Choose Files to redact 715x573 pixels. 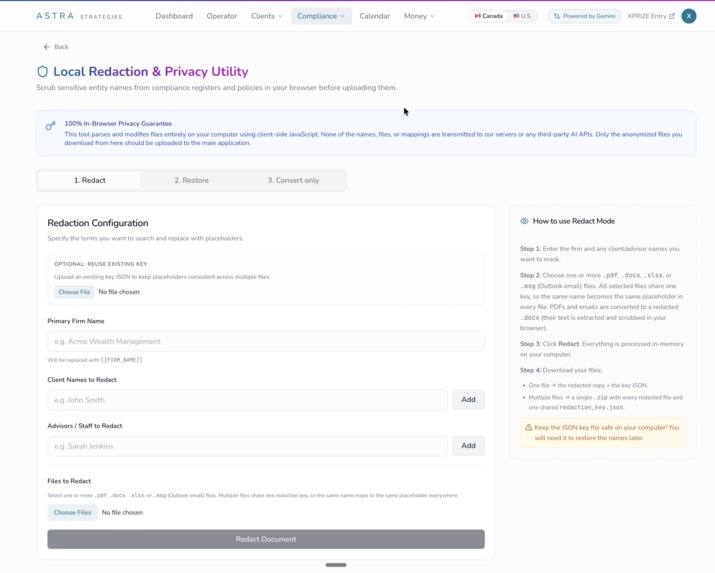click(72, 512)
